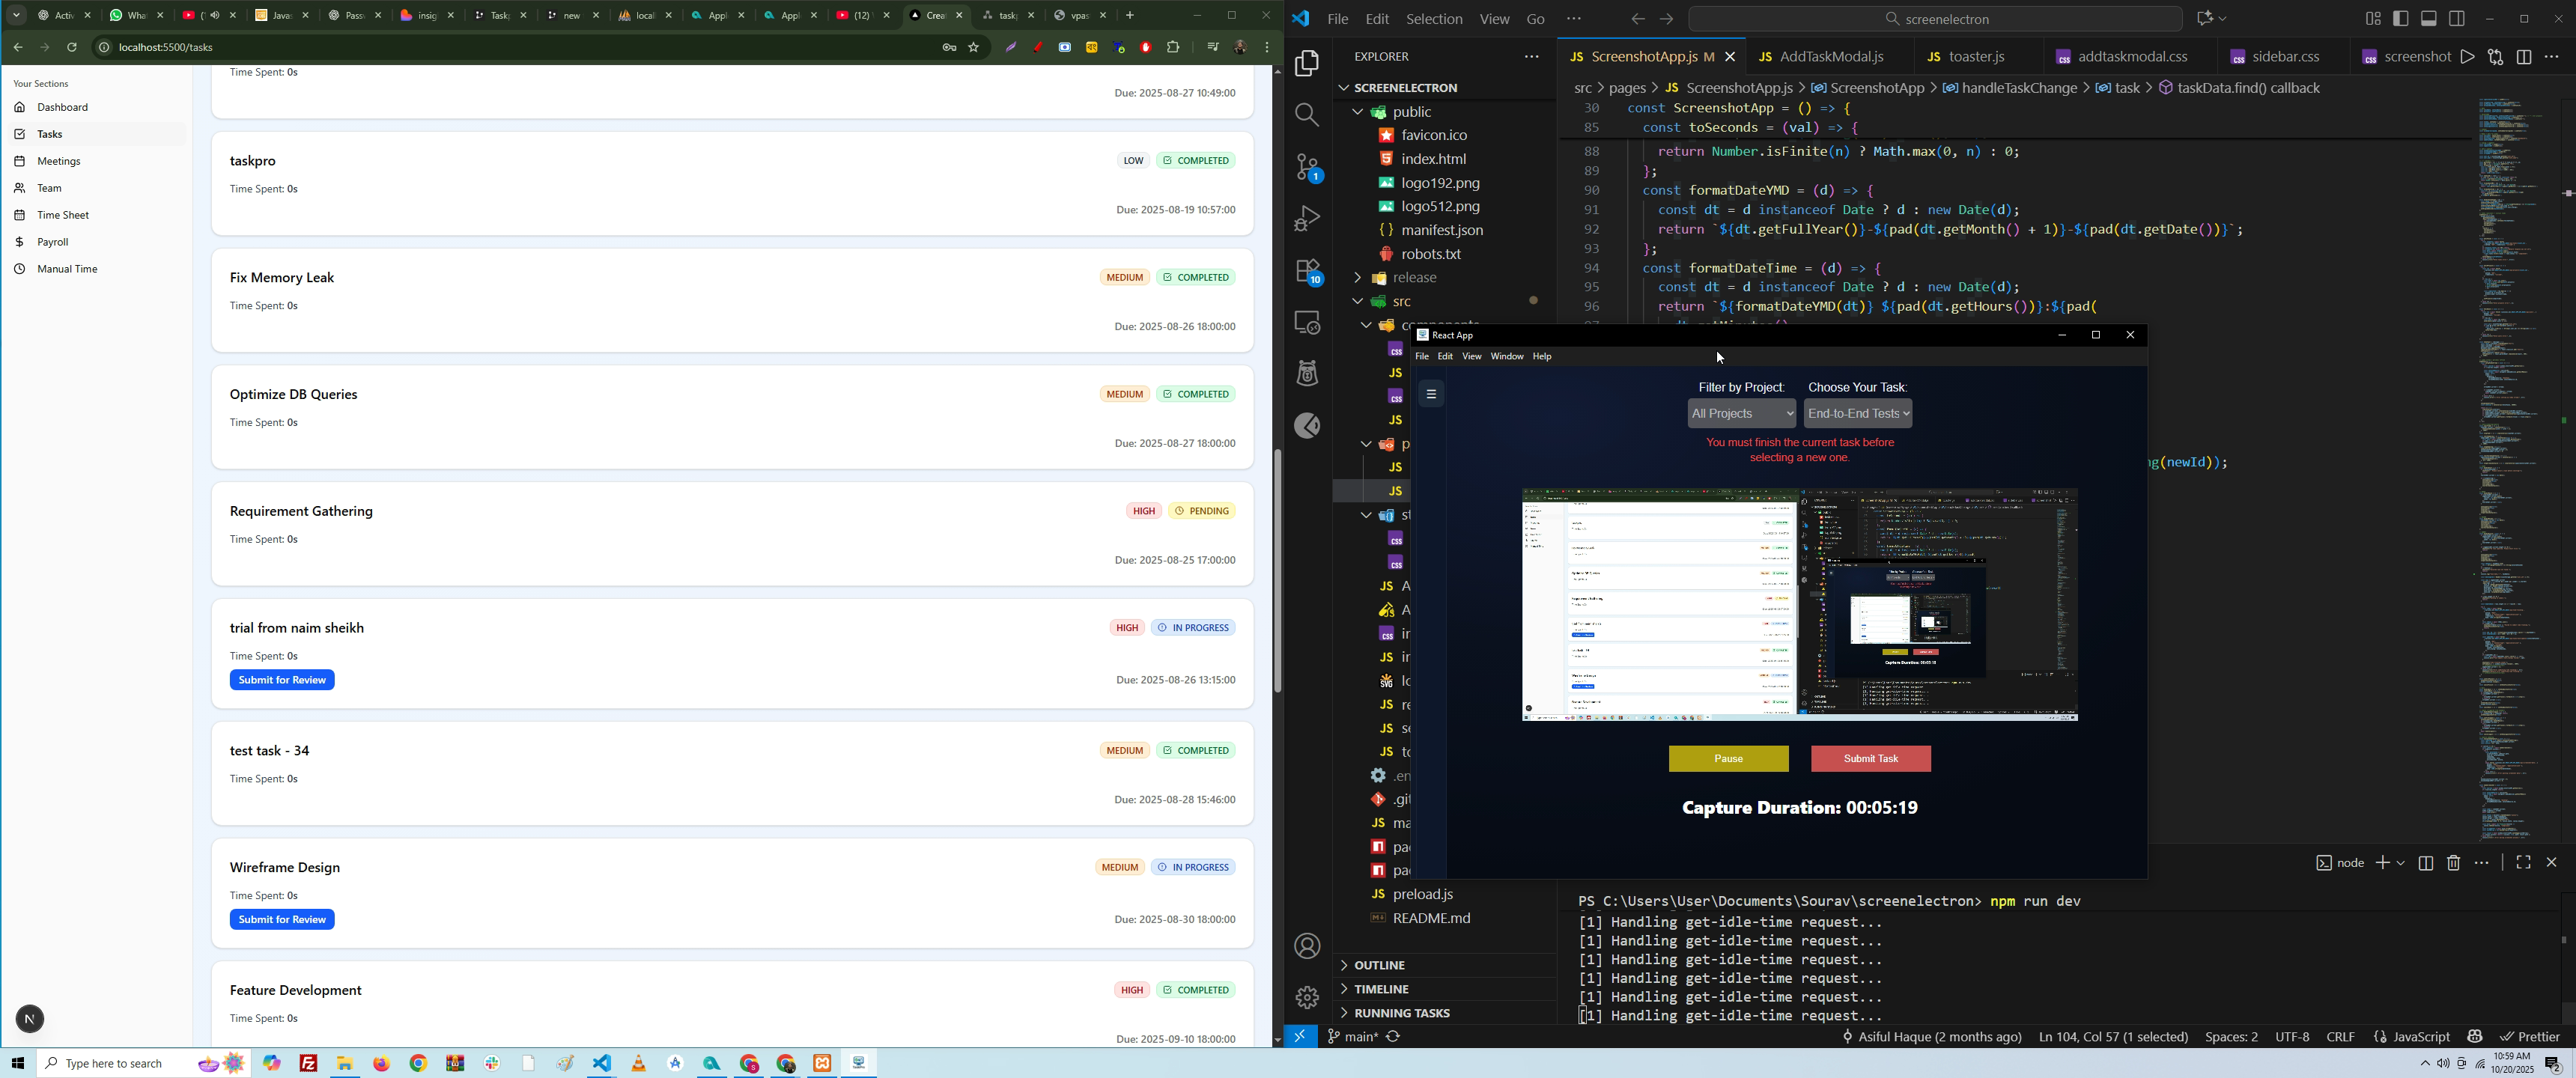2576x1078 pixels.
Task: Open the End-to-End Tests task dropdown
Action: (x=1858, y=414)
